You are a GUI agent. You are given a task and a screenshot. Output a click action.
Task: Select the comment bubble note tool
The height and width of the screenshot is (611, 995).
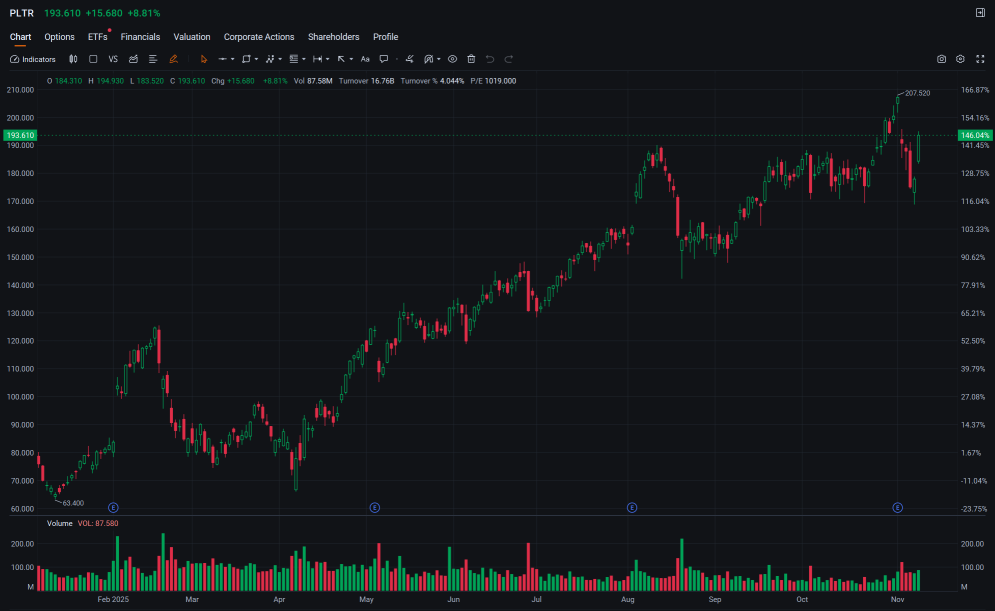click(384, 59)
